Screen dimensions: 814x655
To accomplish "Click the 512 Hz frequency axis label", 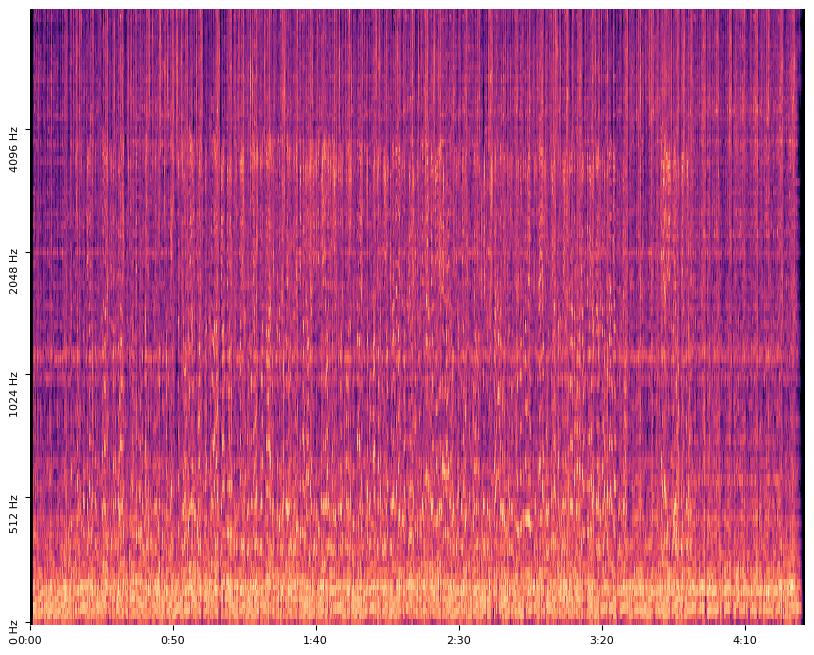I will [x=13, y=514].
